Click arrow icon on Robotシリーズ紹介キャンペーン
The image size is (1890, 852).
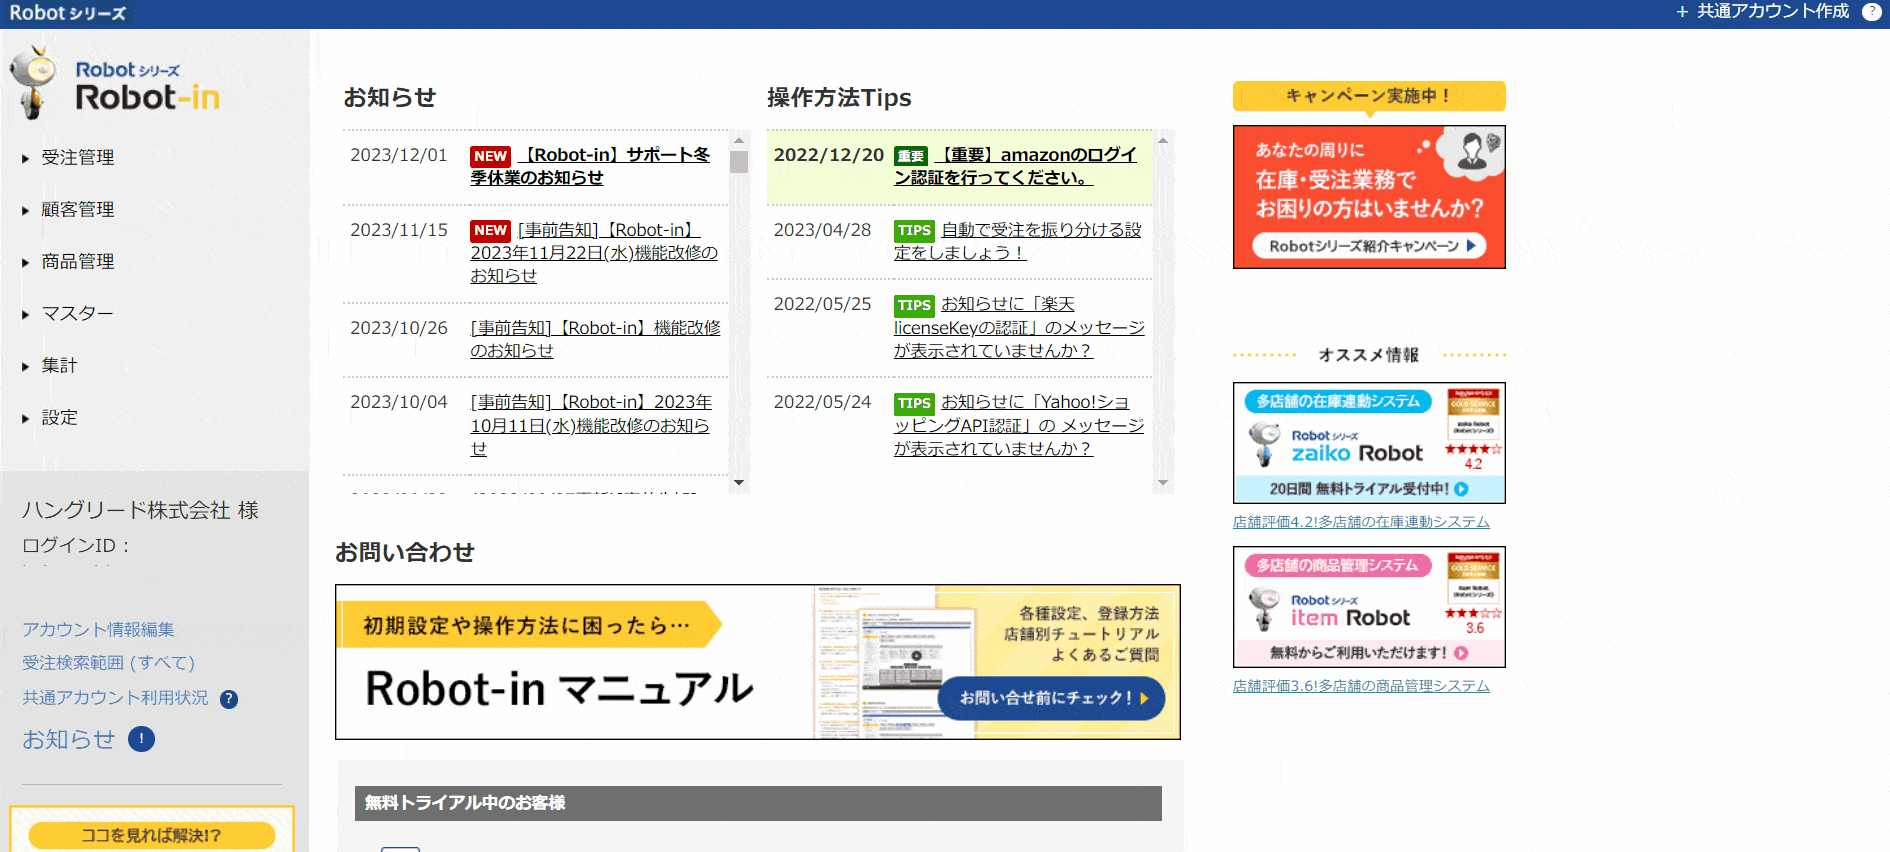coord(1471,246)
